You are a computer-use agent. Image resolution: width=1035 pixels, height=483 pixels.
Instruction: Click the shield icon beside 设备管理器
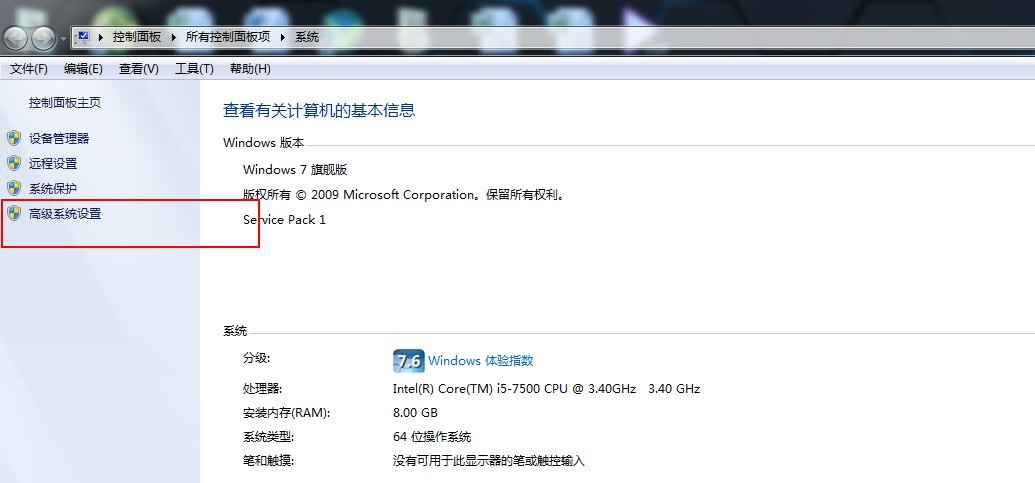click(14, 139)
